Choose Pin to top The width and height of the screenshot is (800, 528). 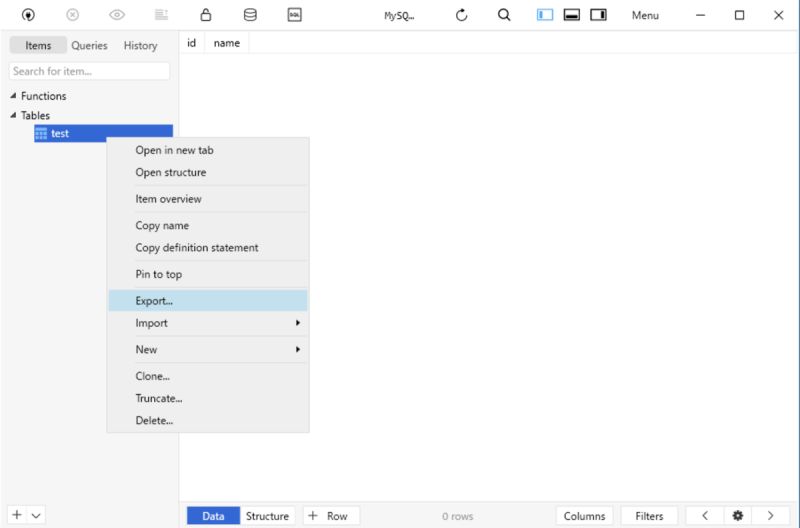208,274
